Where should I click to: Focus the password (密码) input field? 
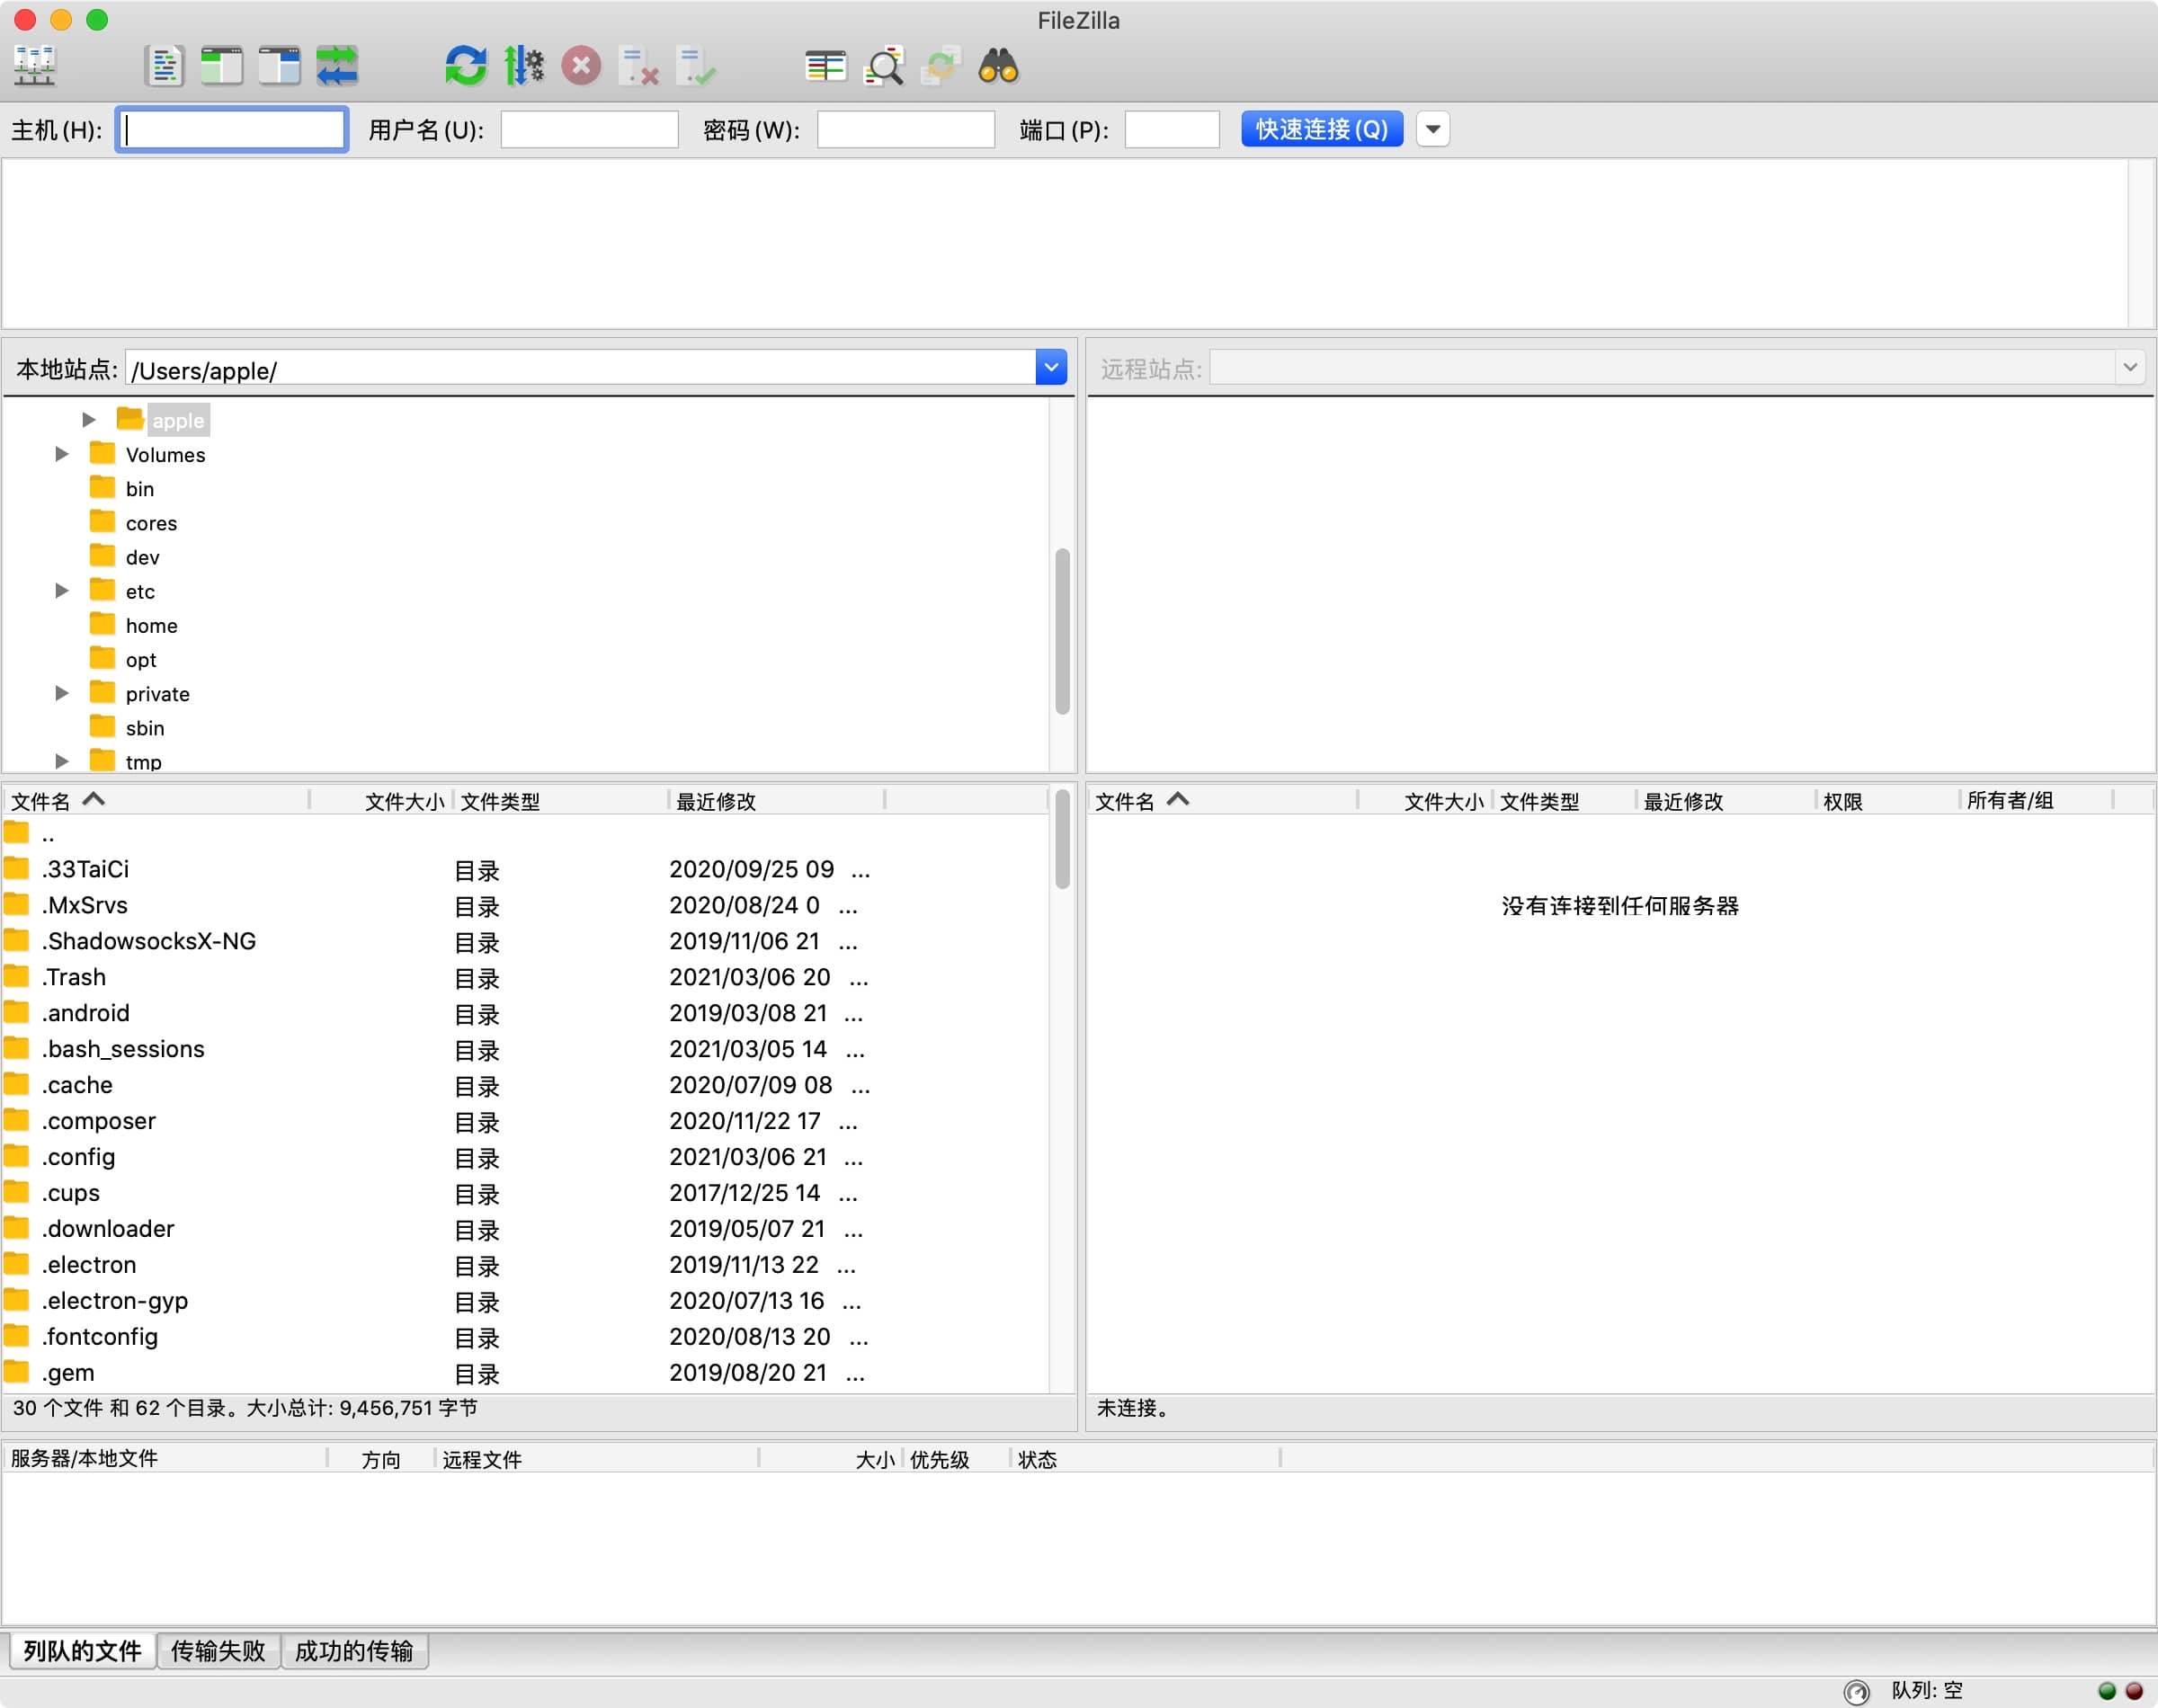tap(906, 129)
